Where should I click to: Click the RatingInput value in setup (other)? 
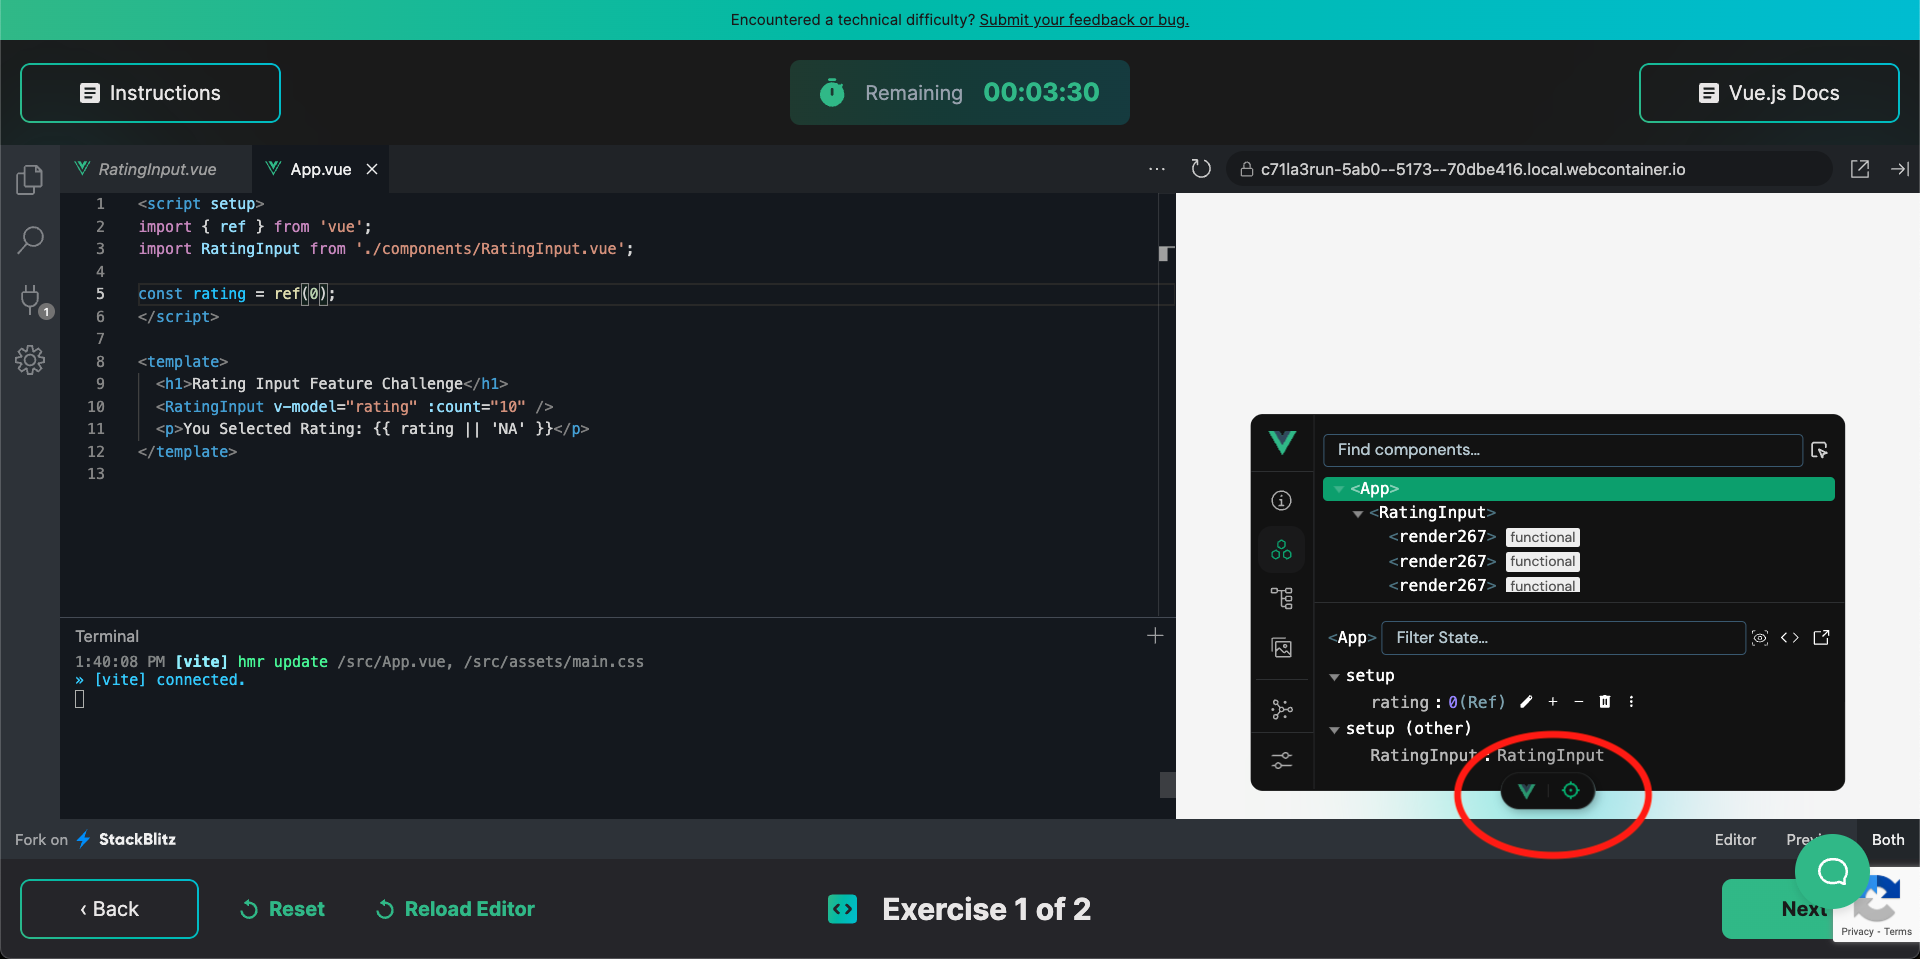tap(1550, 756)
